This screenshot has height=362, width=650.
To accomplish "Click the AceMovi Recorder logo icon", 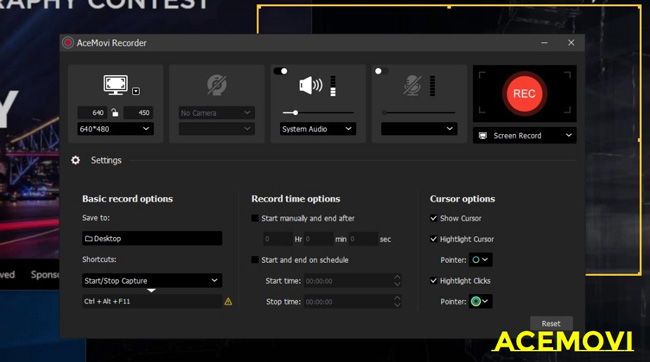I will tap(68, 43).
